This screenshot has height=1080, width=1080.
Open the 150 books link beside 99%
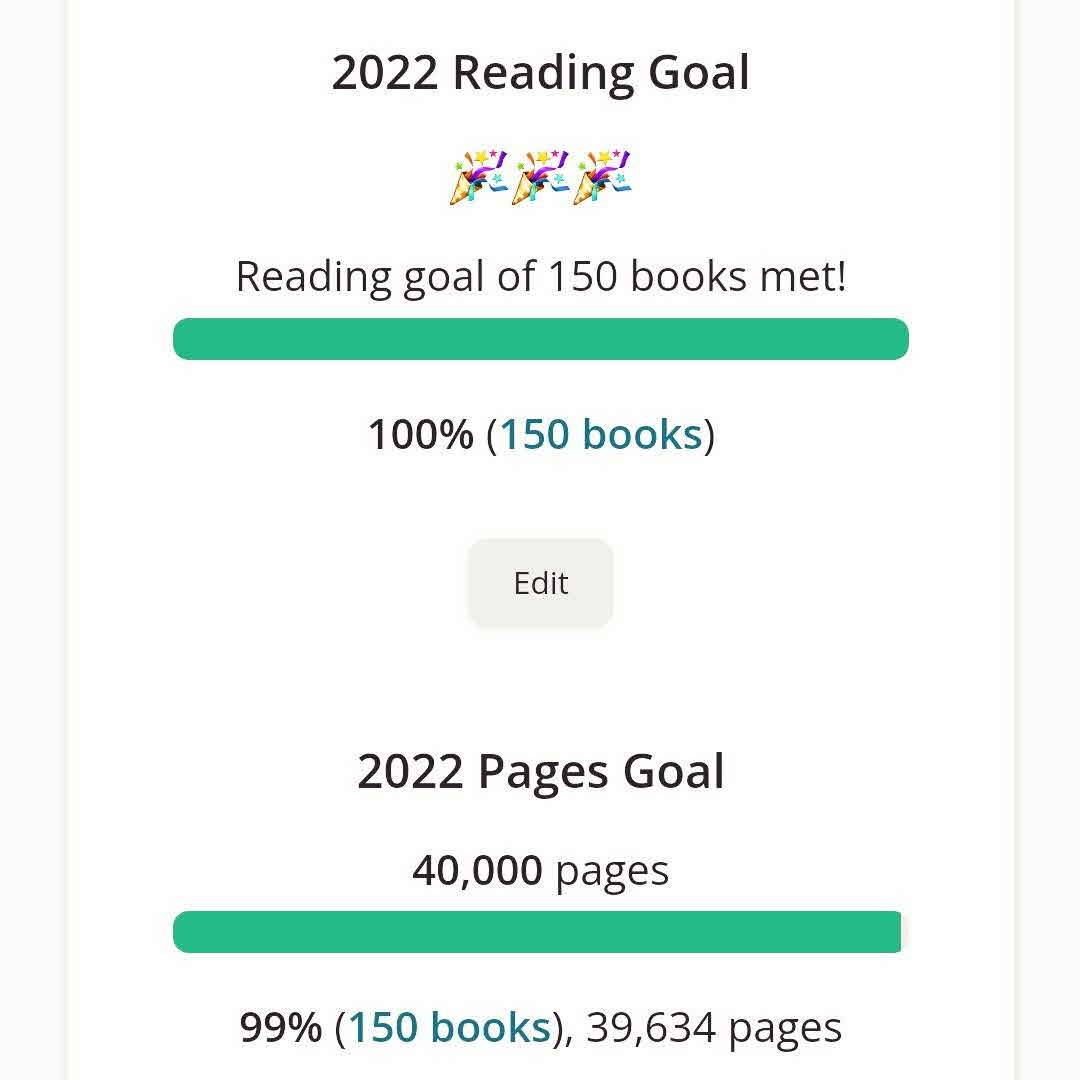449,1028
